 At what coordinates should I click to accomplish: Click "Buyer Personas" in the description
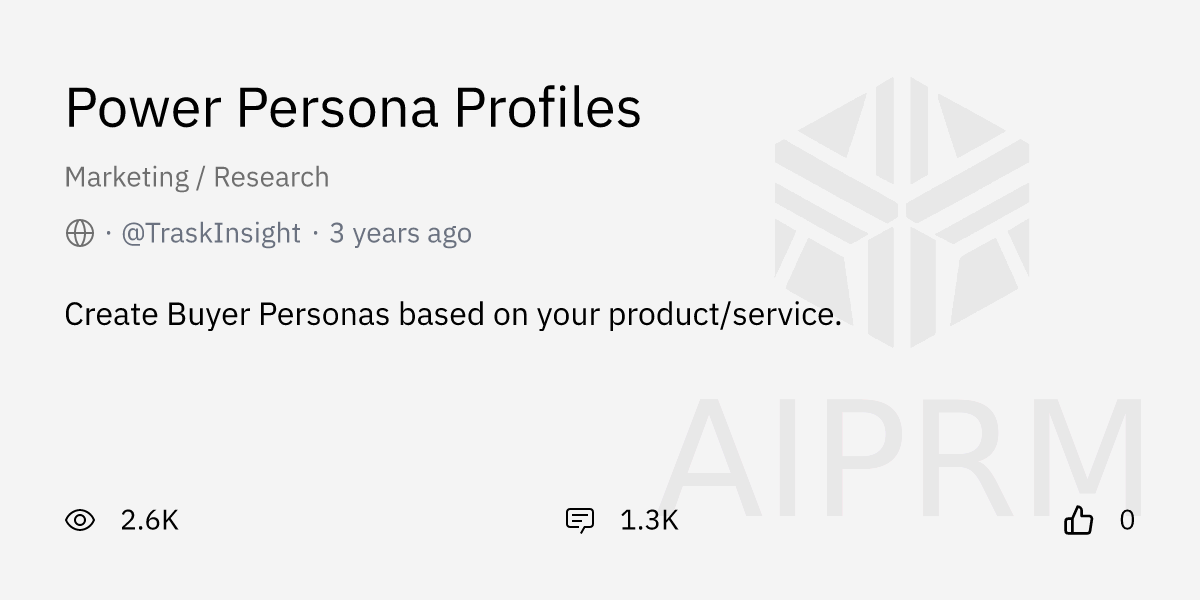tap(280, 315)
